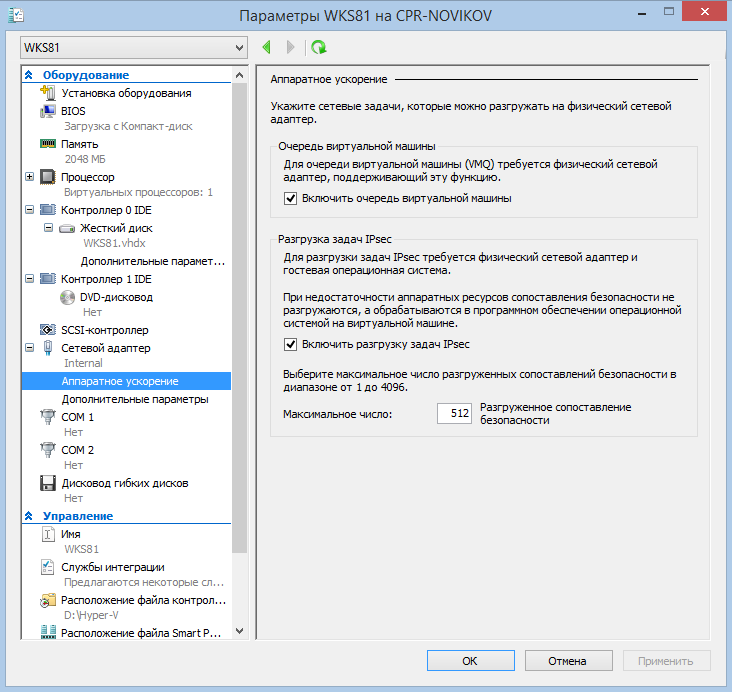The image size is (732, 692).
Task: Select the BIOS icon in hardware list
Action: 48,111
